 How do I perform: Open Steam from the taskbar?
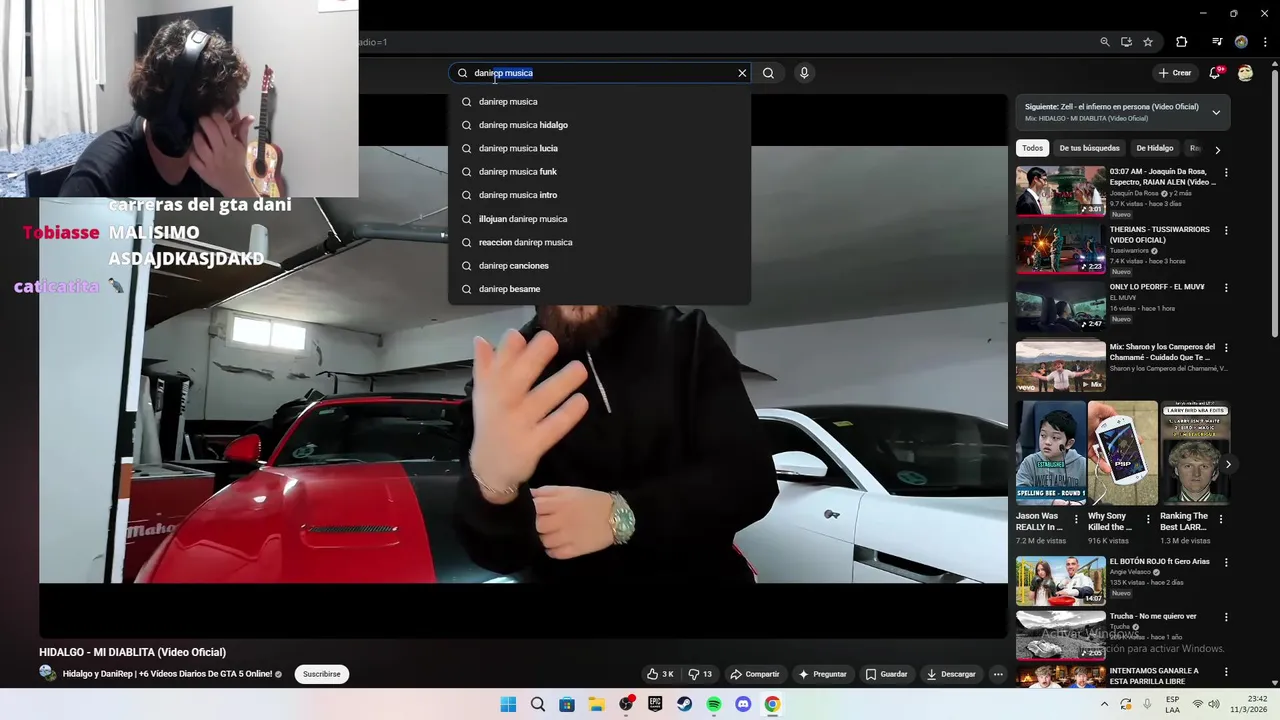coord(684,704)
